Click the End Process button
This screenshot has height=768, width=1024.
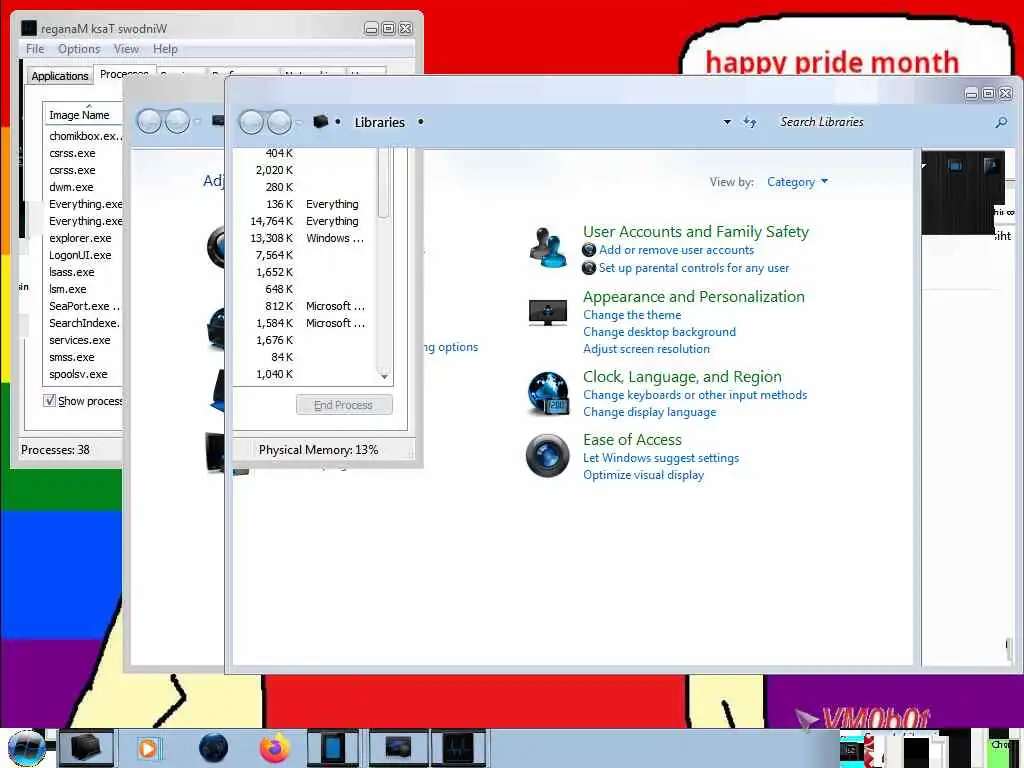click(x=344, y=405)
